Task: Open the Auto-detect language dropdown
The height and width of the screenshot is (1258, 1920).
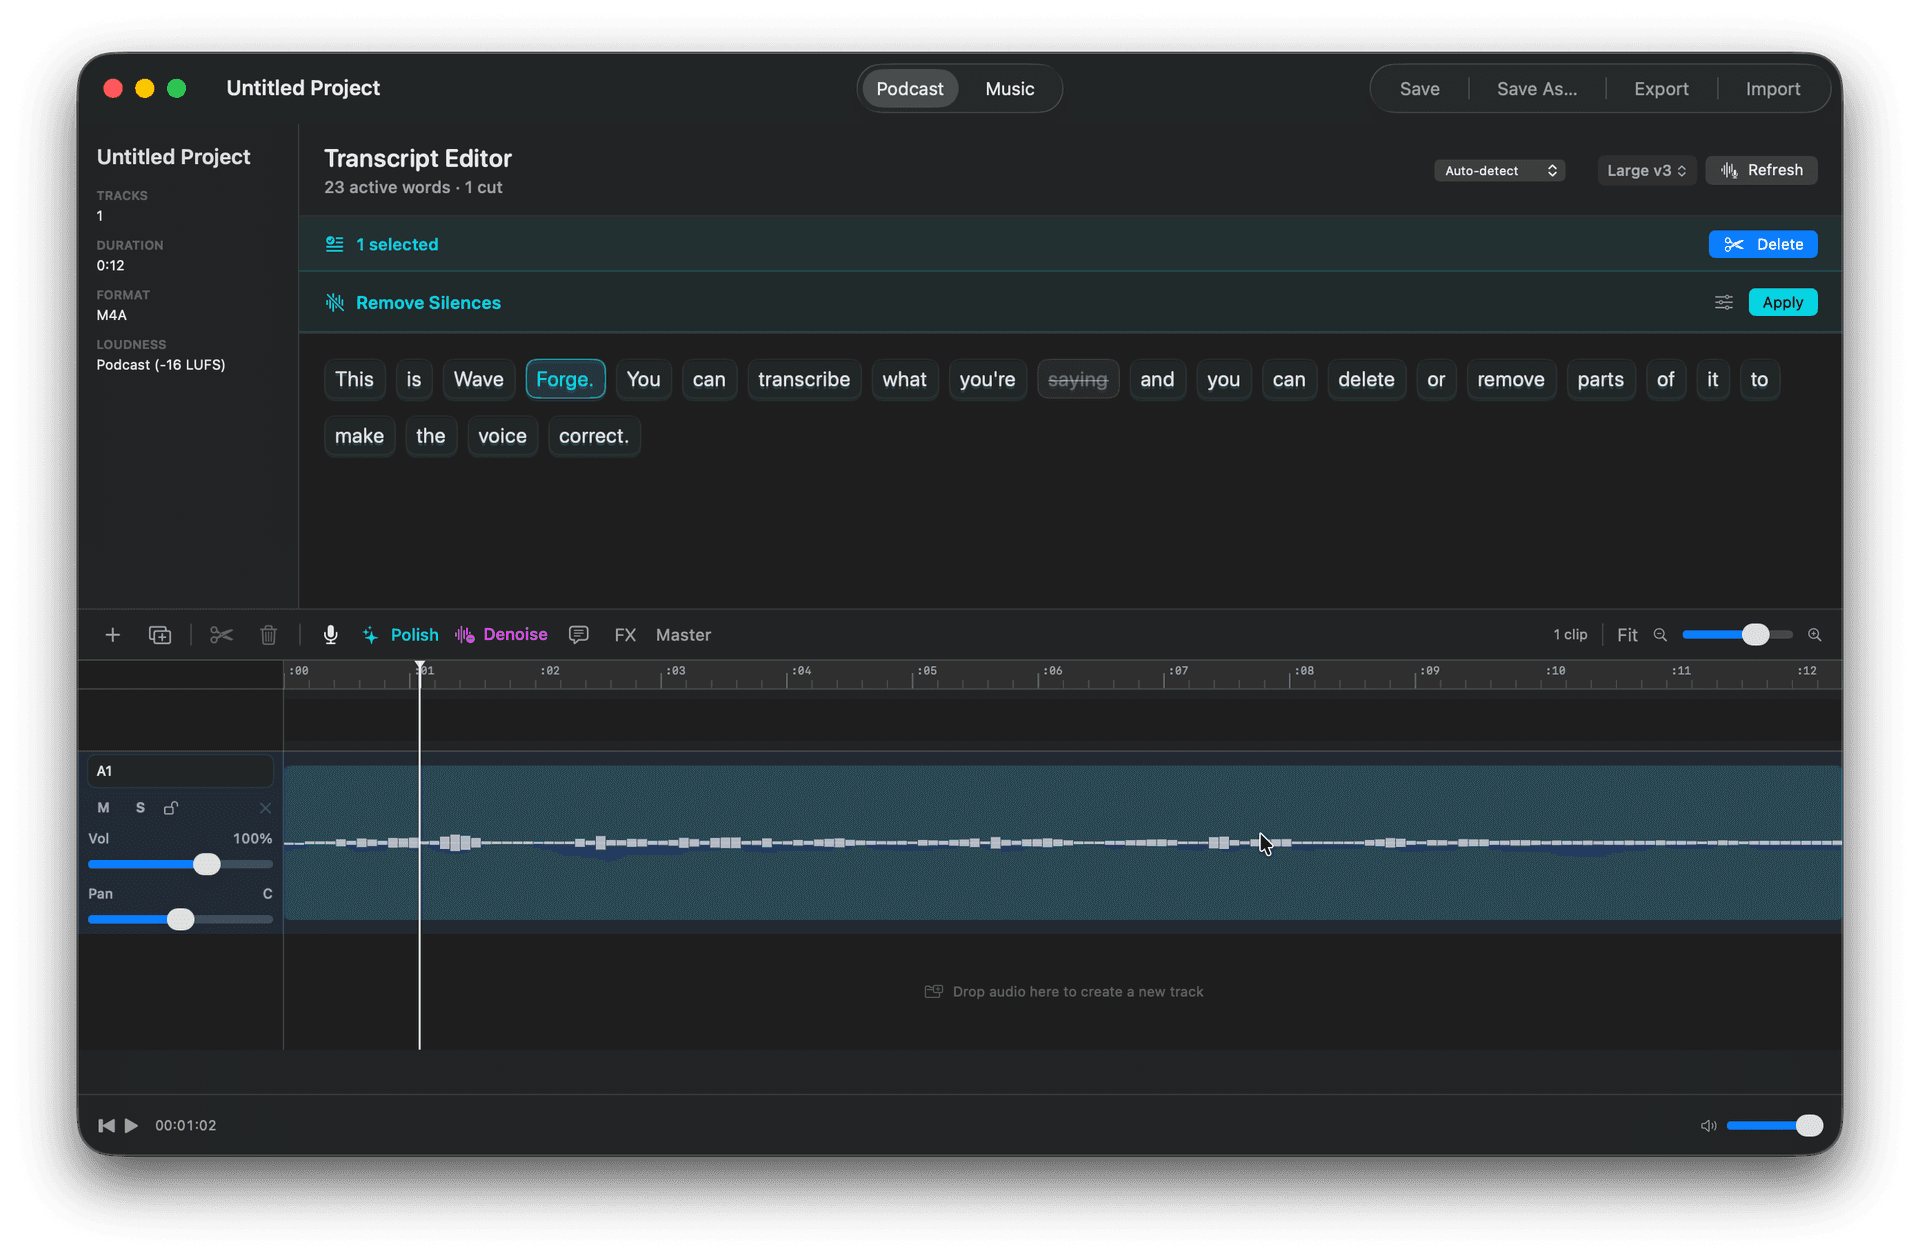Action: click(1499, 171)
